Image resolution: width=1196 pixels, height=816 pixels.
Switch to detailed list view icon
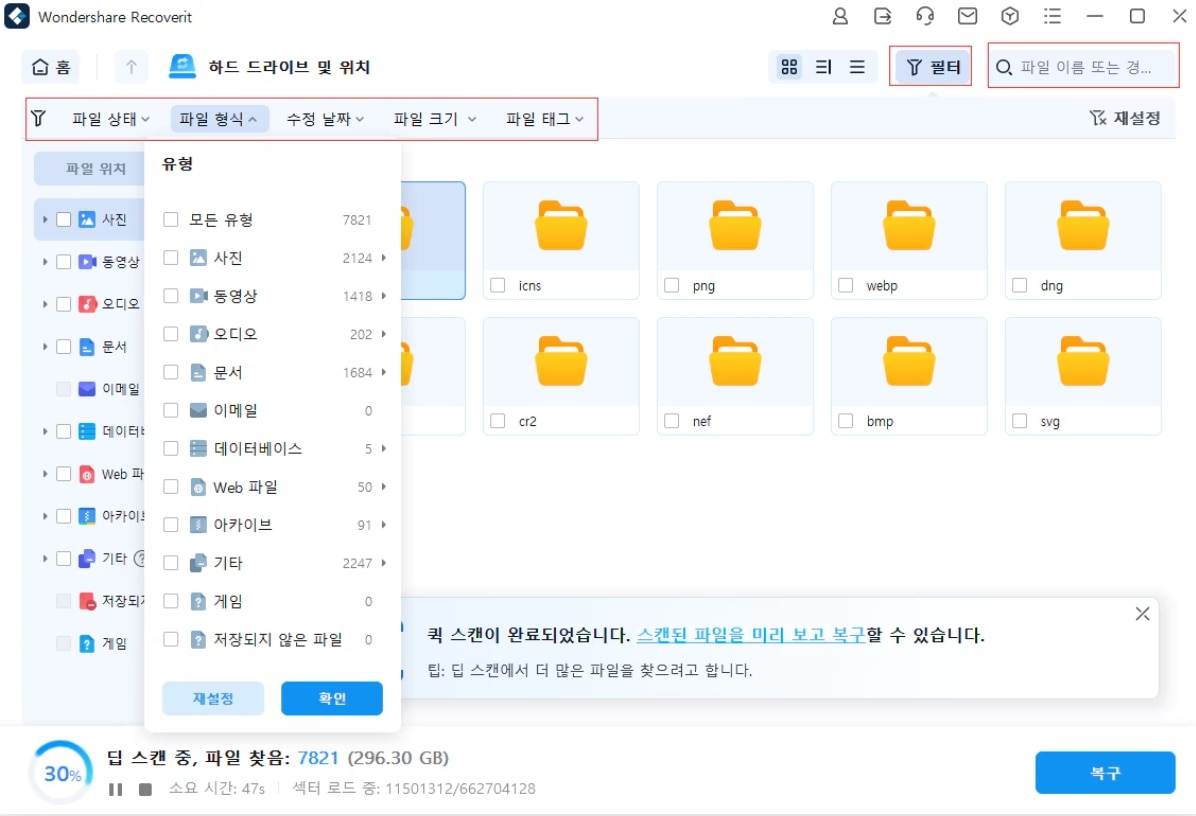pos(823,67)
